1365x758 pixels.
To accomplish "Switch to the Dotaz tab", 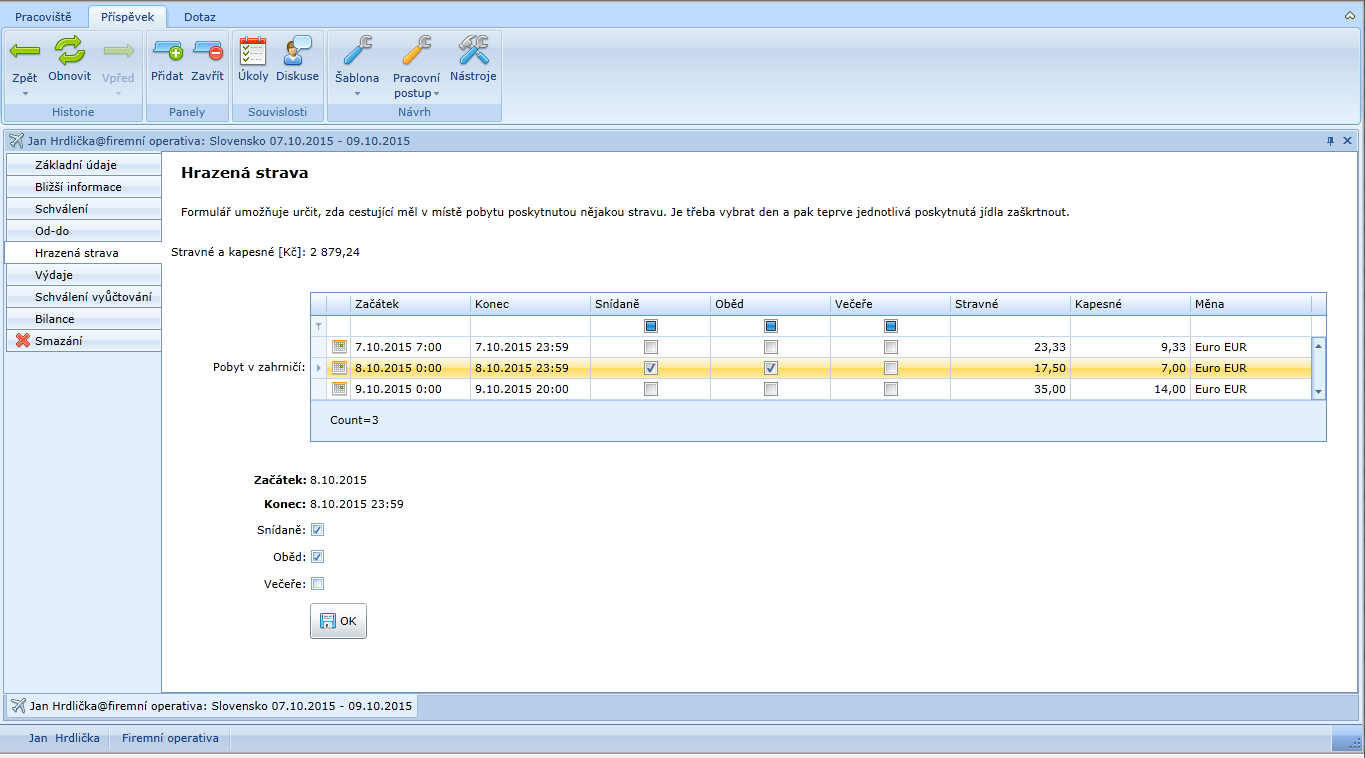I will [x=199, y=17].
